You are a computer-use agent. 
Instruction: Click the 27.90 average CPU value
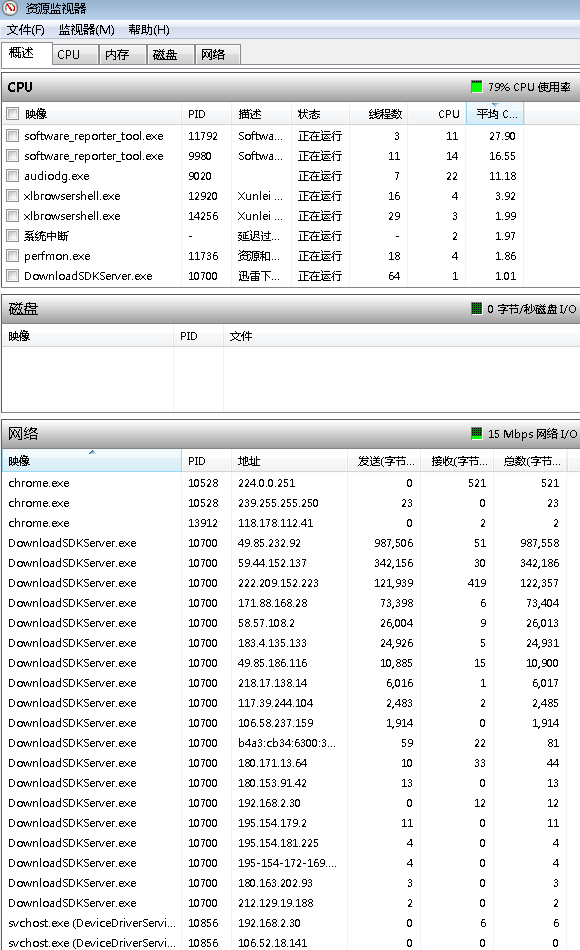click(502, 136)
